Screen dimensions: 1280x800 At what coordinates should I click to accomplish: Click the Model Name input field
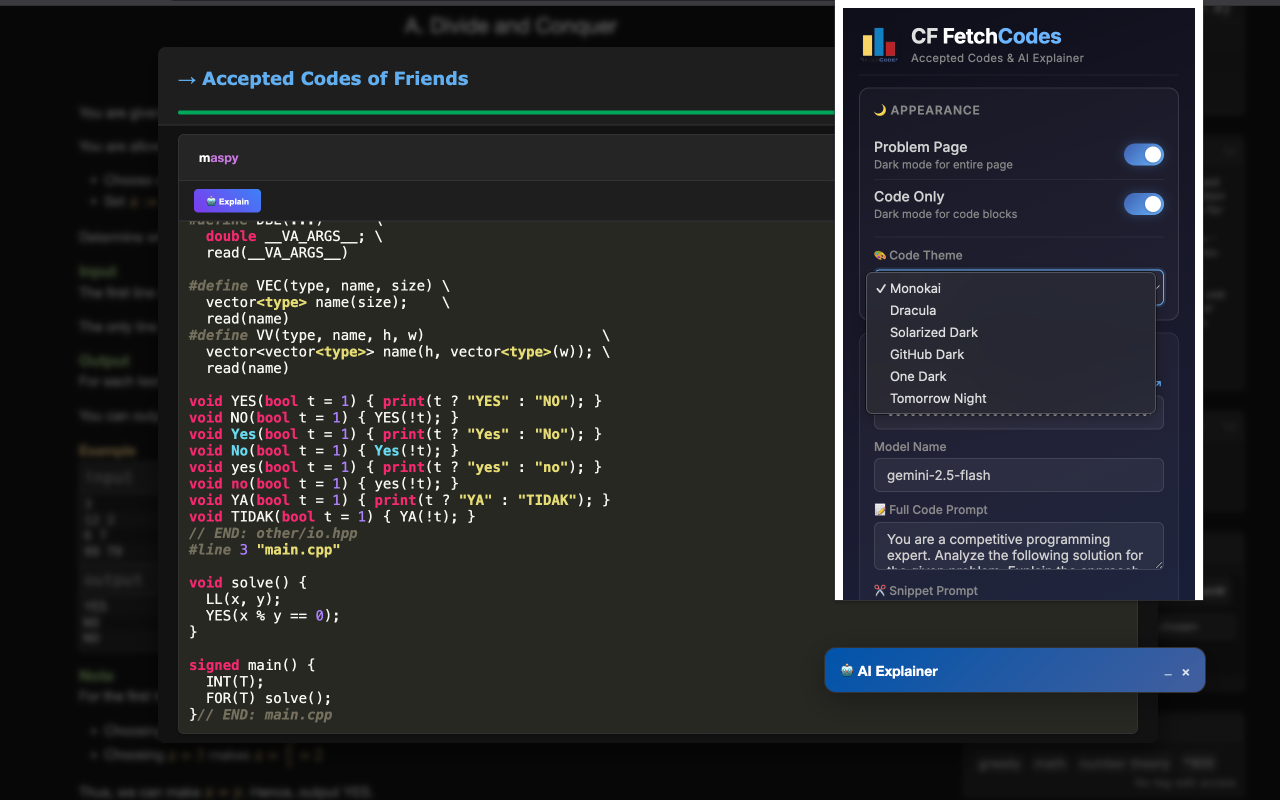pos(1018,475)
